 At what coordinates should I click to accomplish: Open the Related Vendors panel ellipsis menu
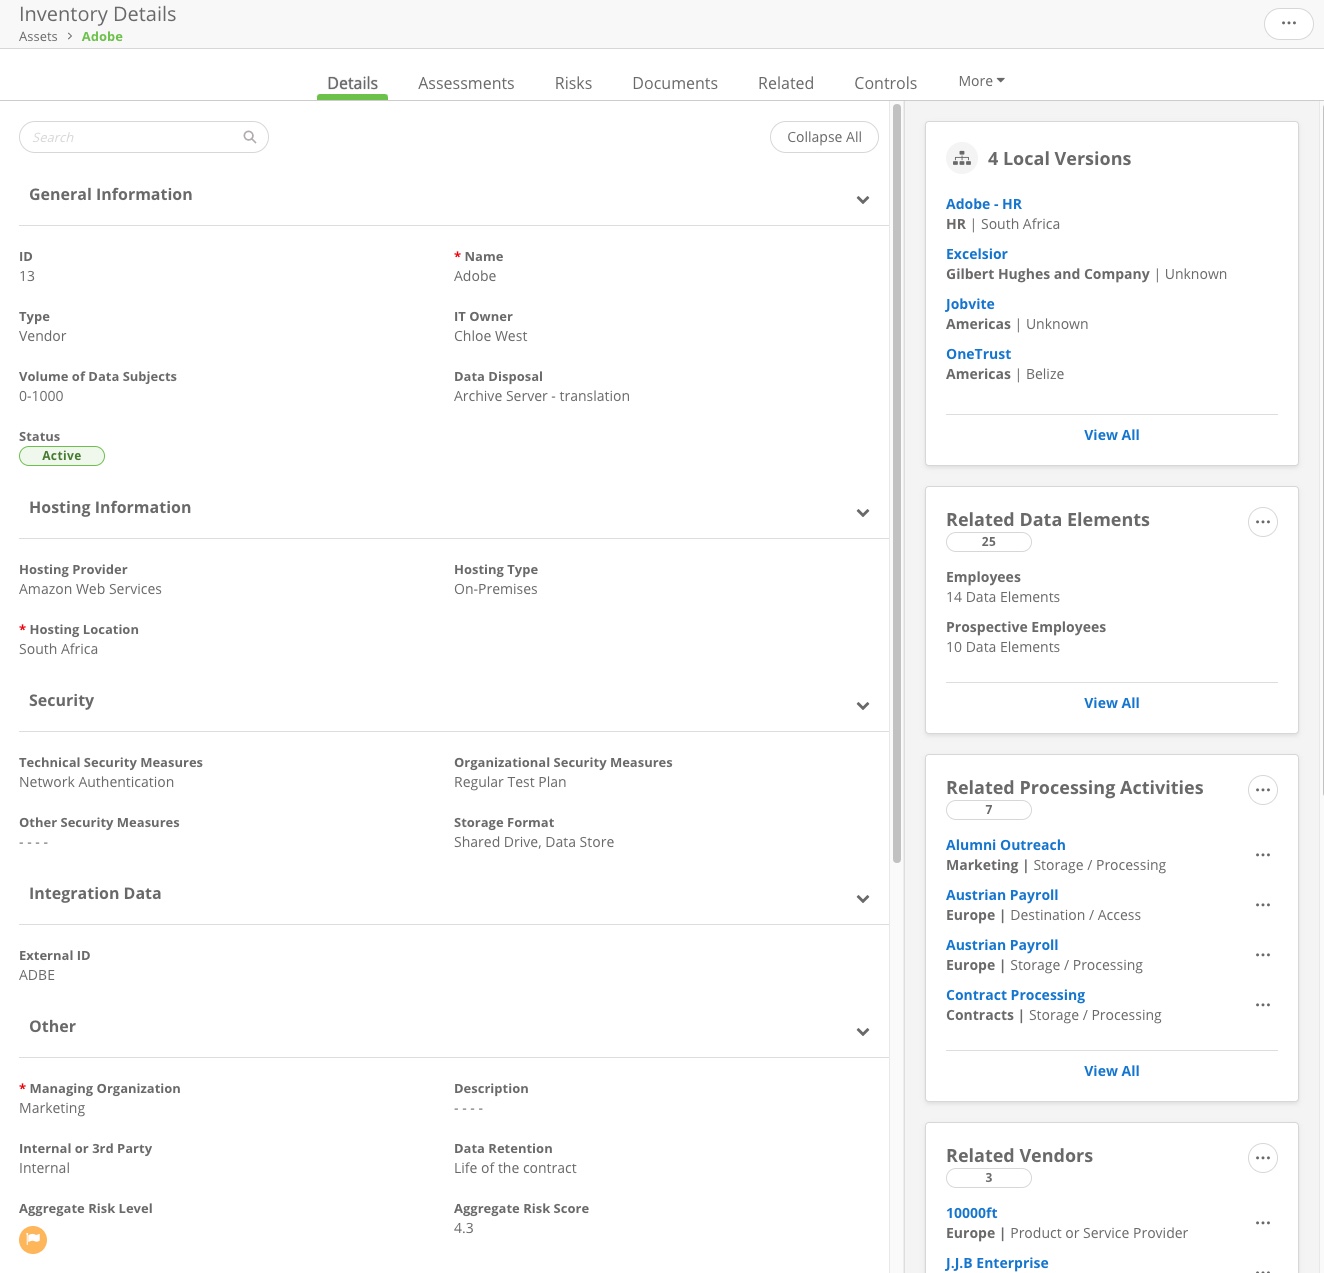(1262, 1157)
